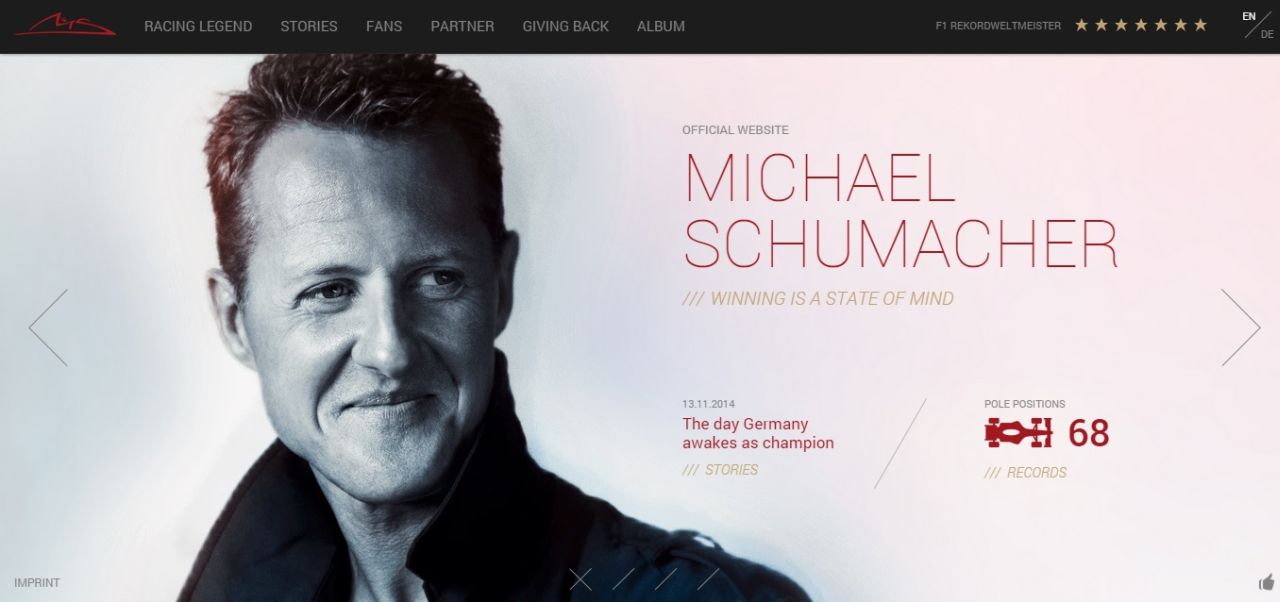Switch language to EN
1280x602 pixels.
pyautogui.click(x=1249, y=16)
